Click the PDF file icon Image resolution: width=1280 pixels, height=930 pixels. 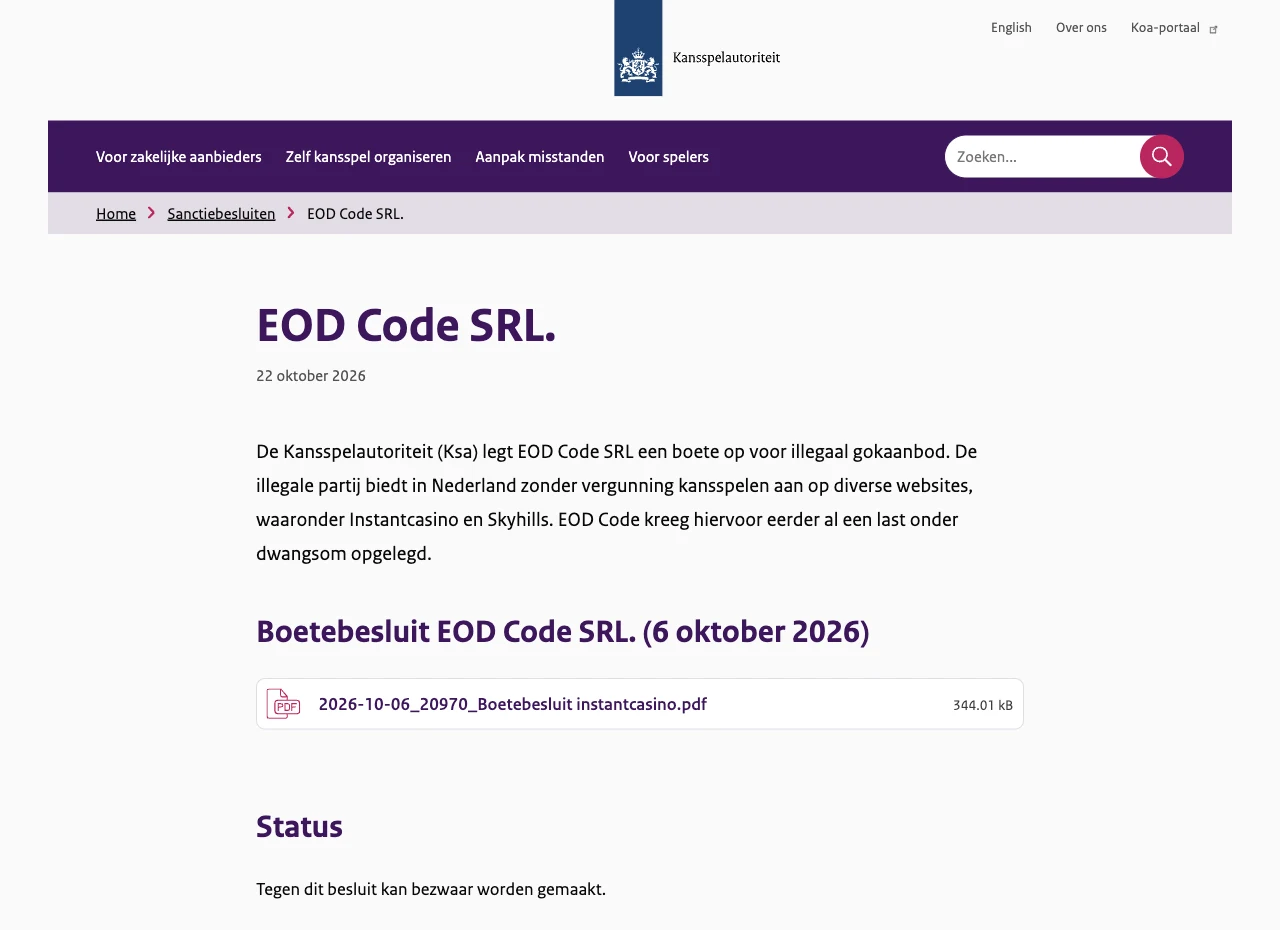[x=283, y=704]
